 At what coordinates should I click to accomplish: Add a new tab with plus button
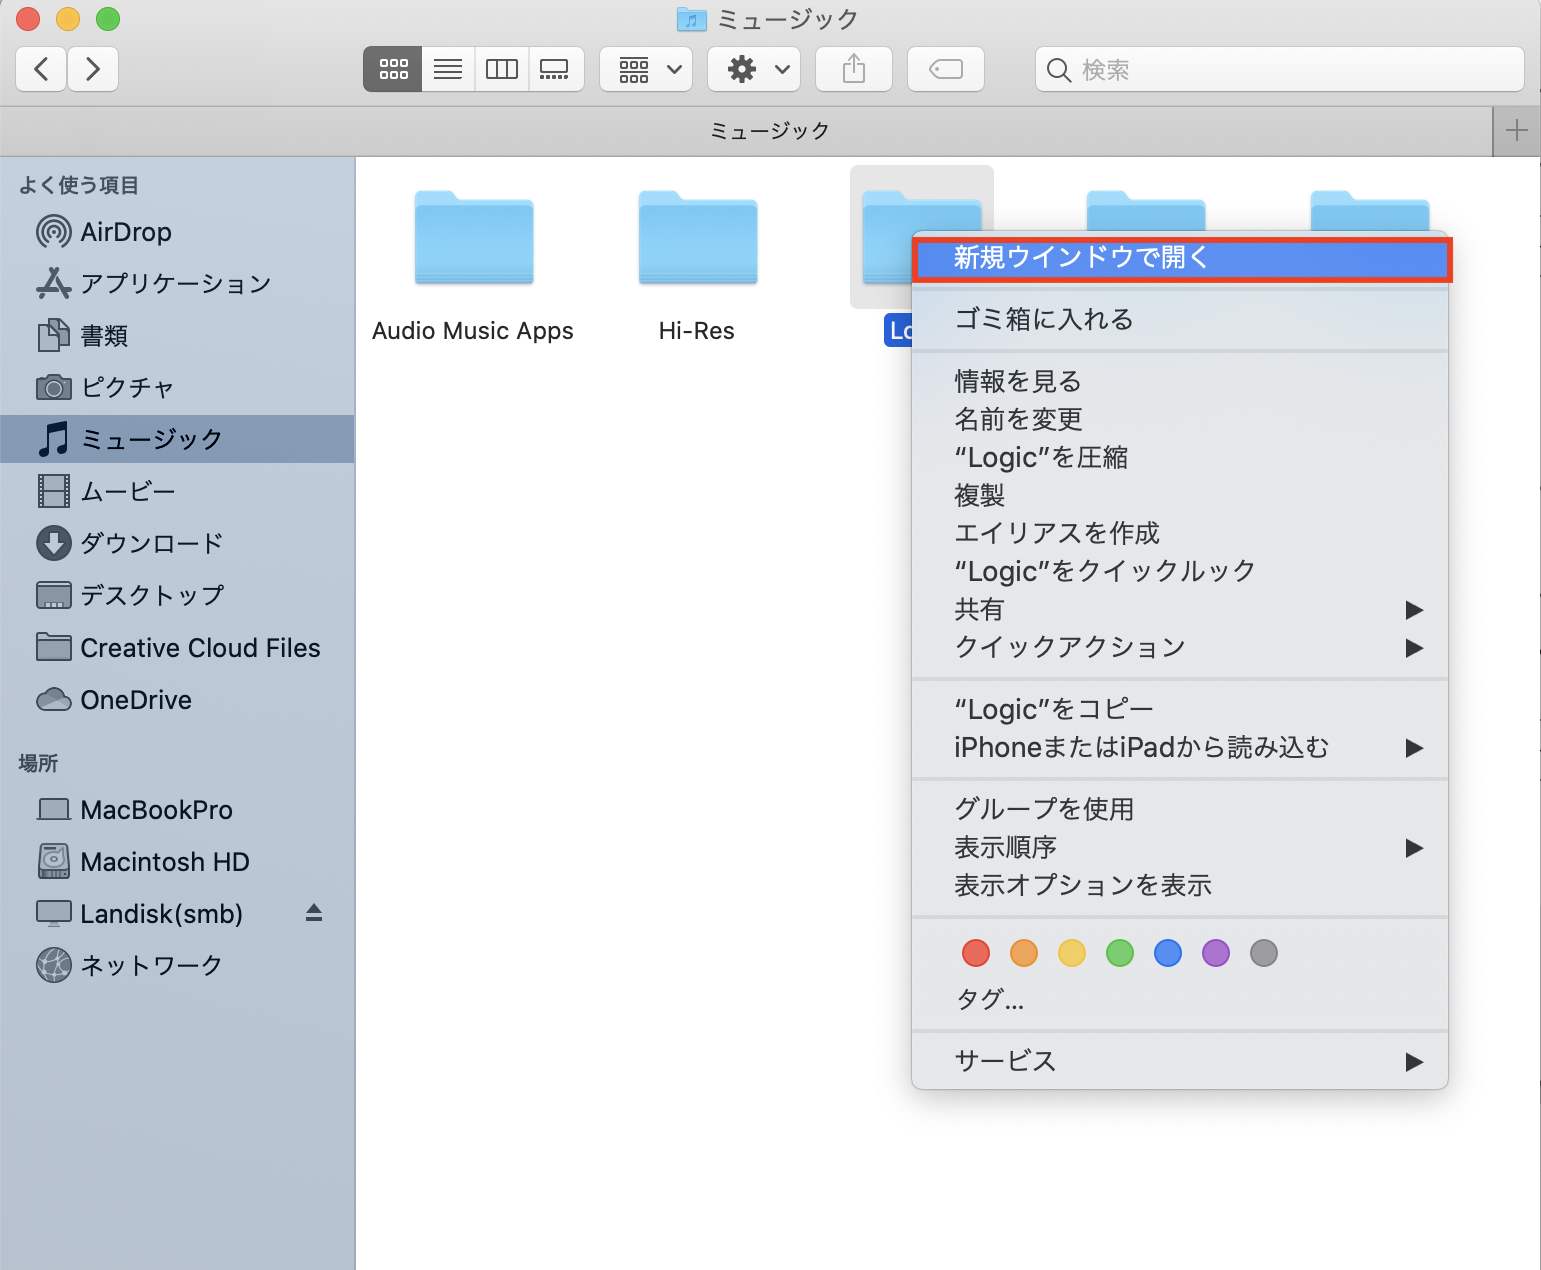click(1516, 131)
